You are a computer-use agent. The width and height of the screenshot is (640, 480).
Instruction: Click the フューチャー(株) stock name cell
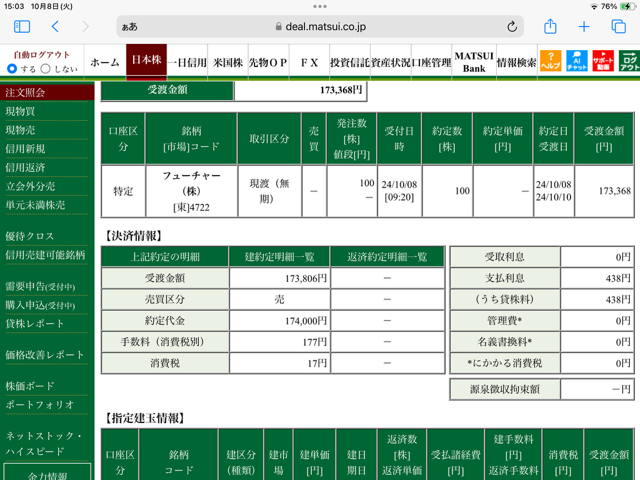coord(191,191)
